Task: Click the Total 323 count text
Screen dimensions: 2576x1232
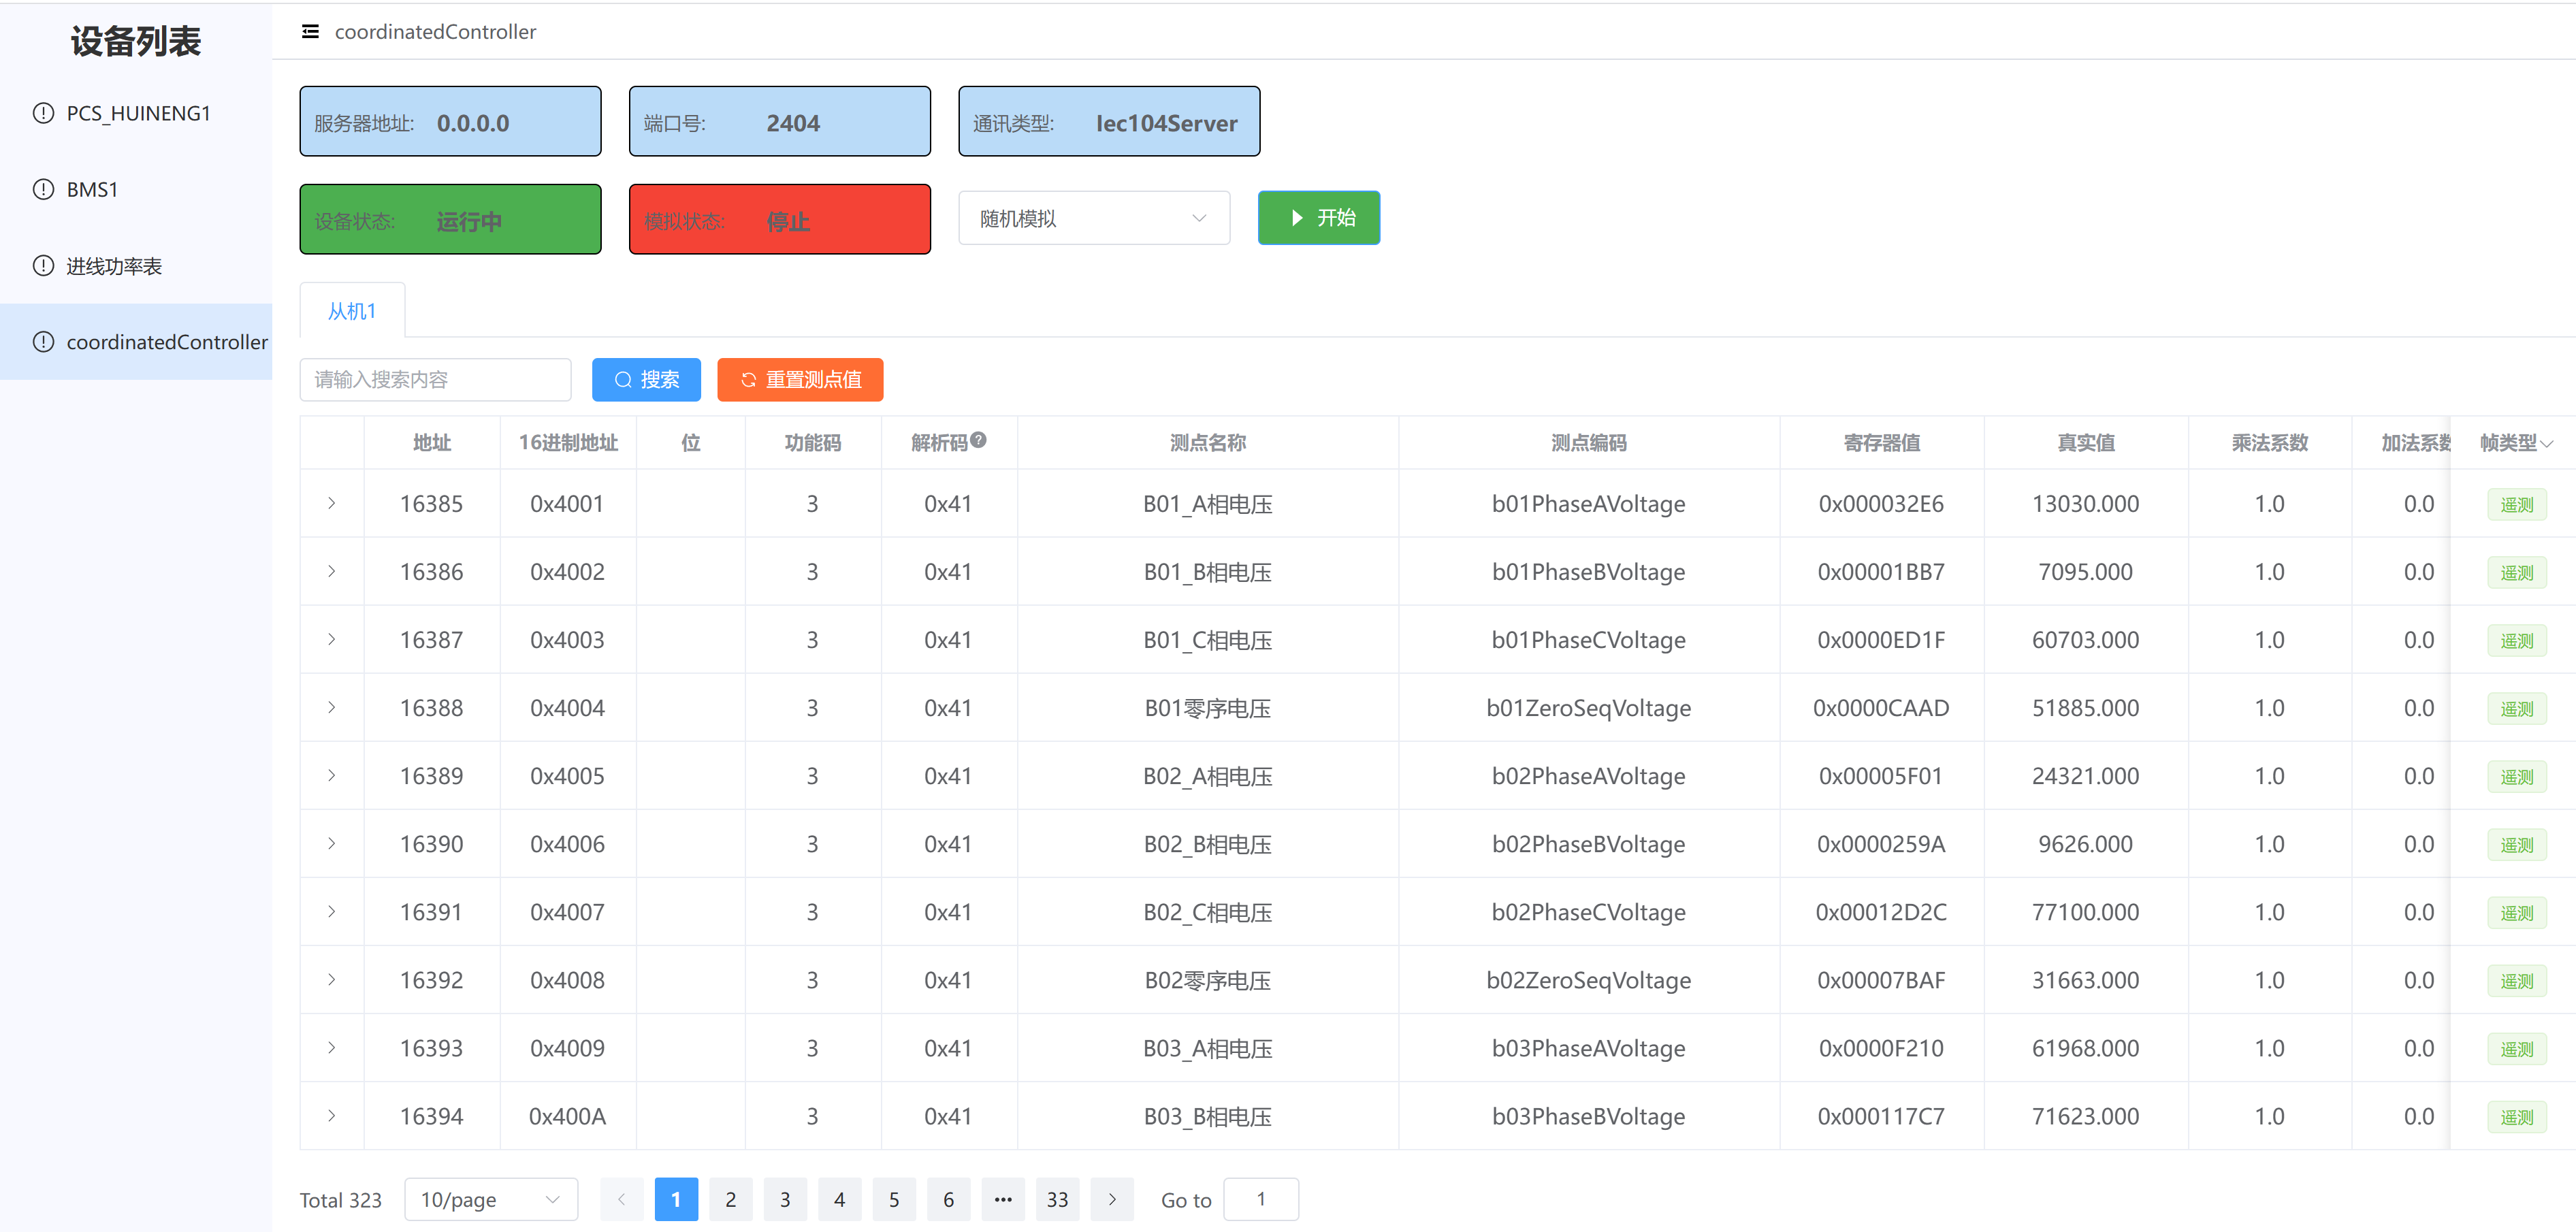Action: click(341, 1200)
